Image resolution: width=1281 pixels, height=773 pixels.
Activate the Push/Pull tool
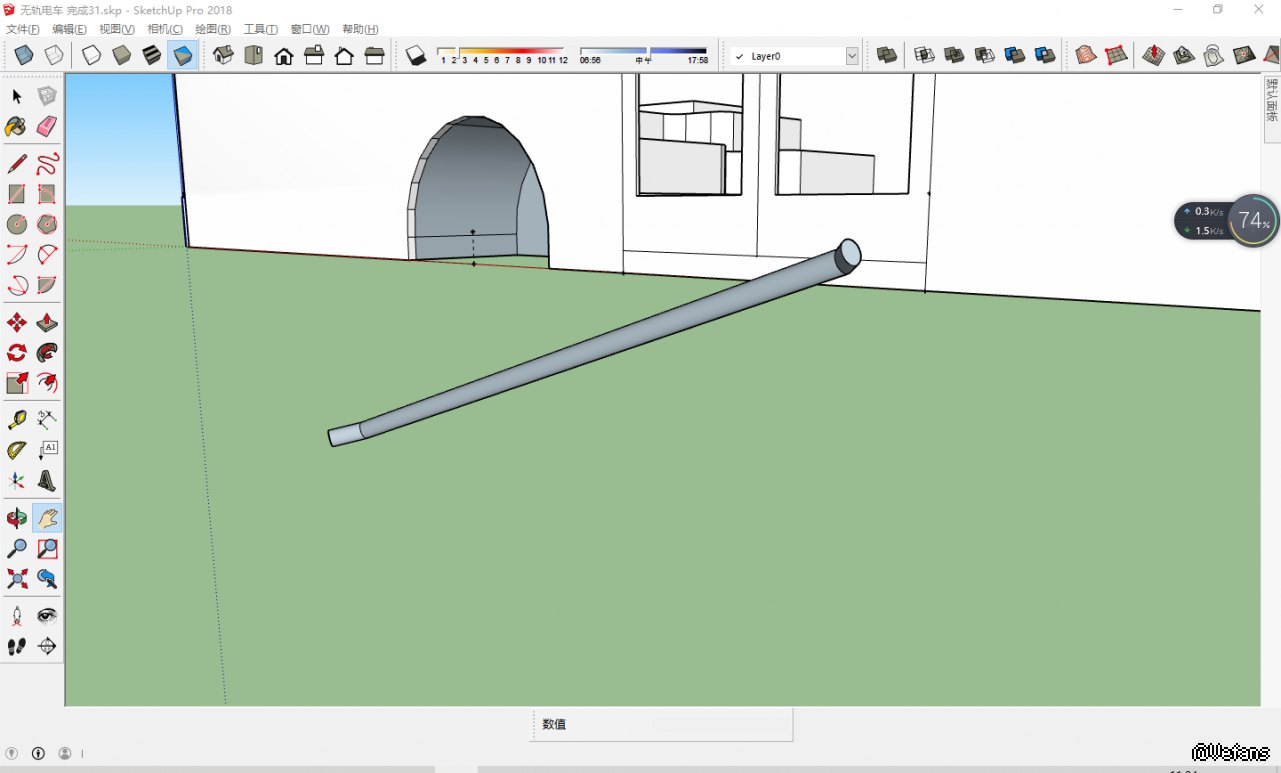[47, 323]
